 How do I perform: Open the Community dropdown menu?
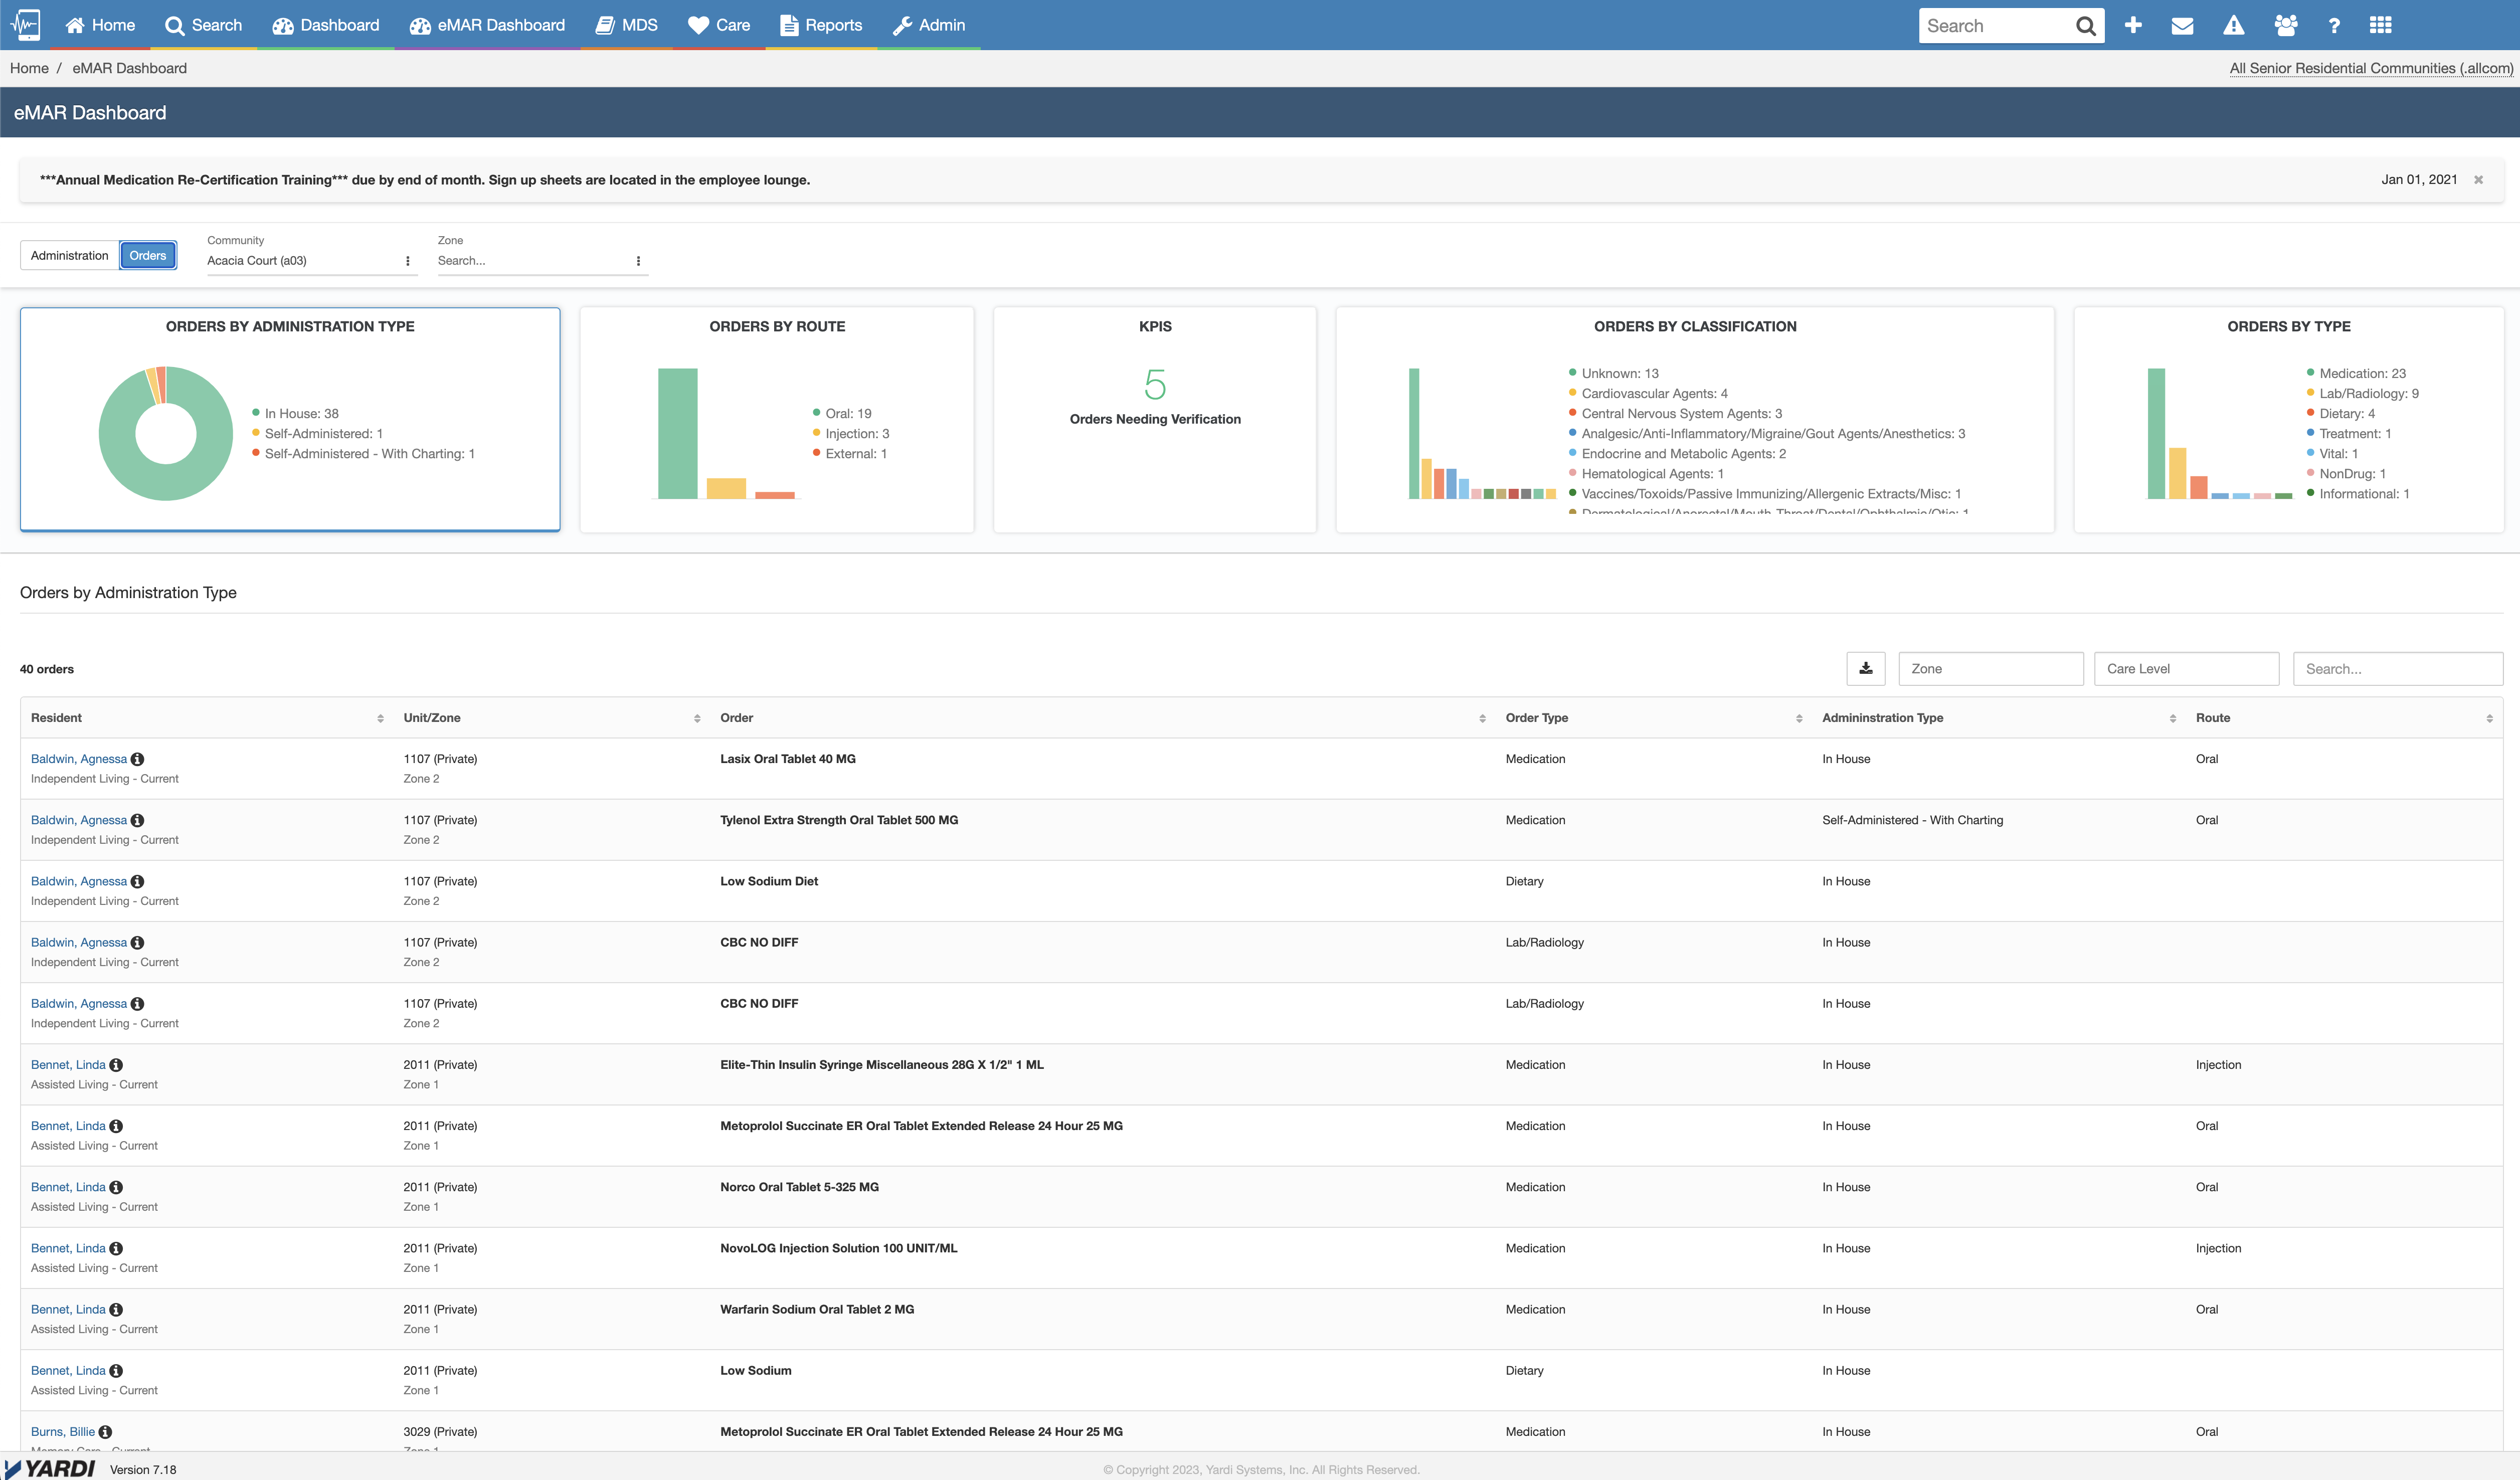point(408,260)
